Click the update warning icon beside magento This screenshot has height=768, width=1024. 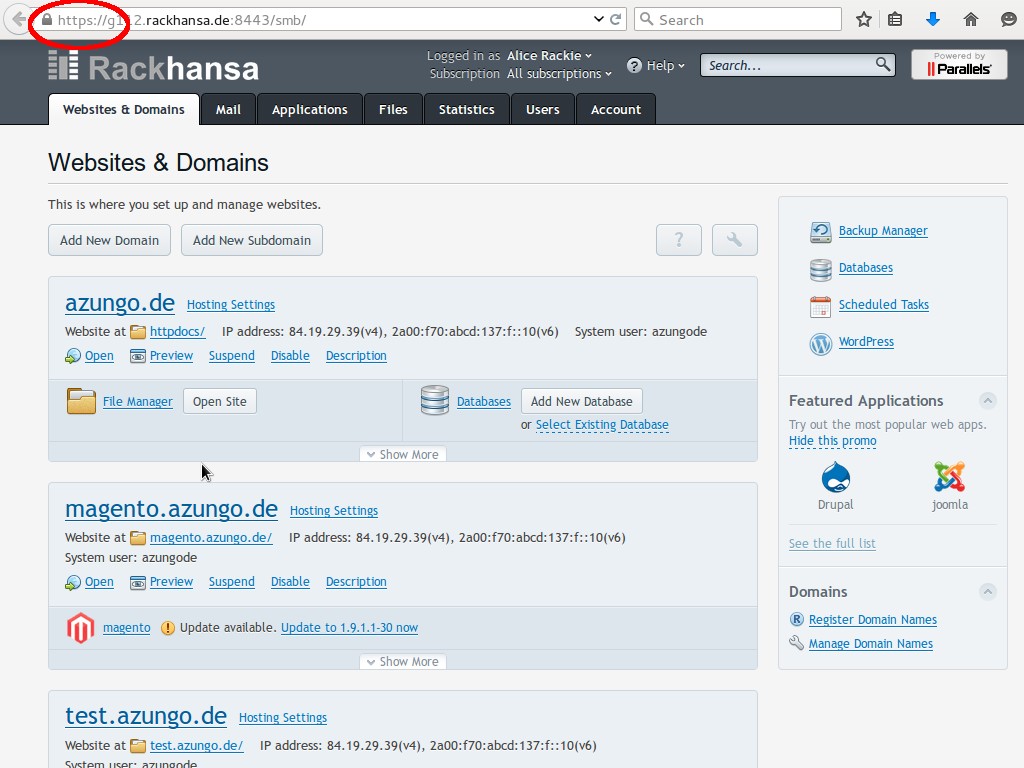coord(168,628)
